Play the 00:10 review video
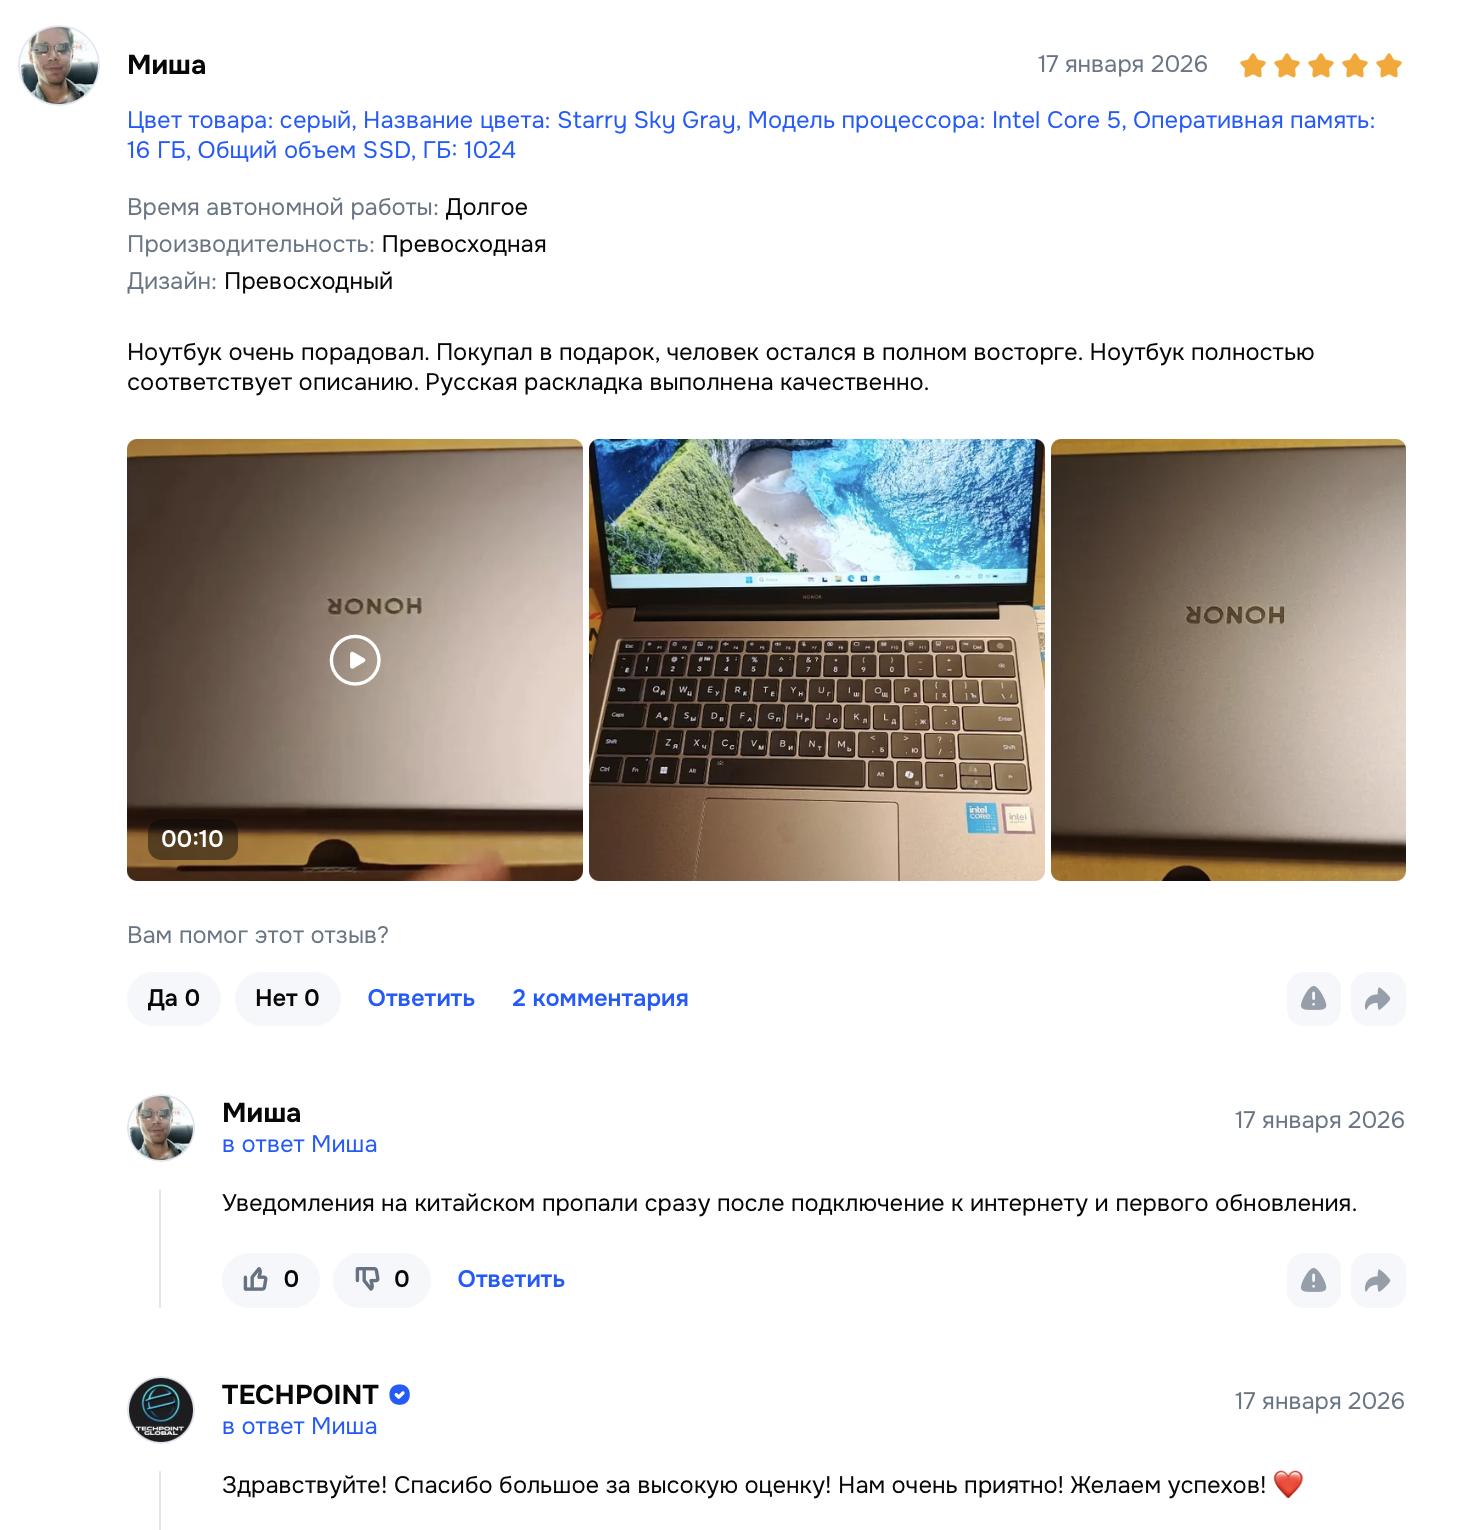The width and height of the screenshot is (1466, 1530). [355, 660]
